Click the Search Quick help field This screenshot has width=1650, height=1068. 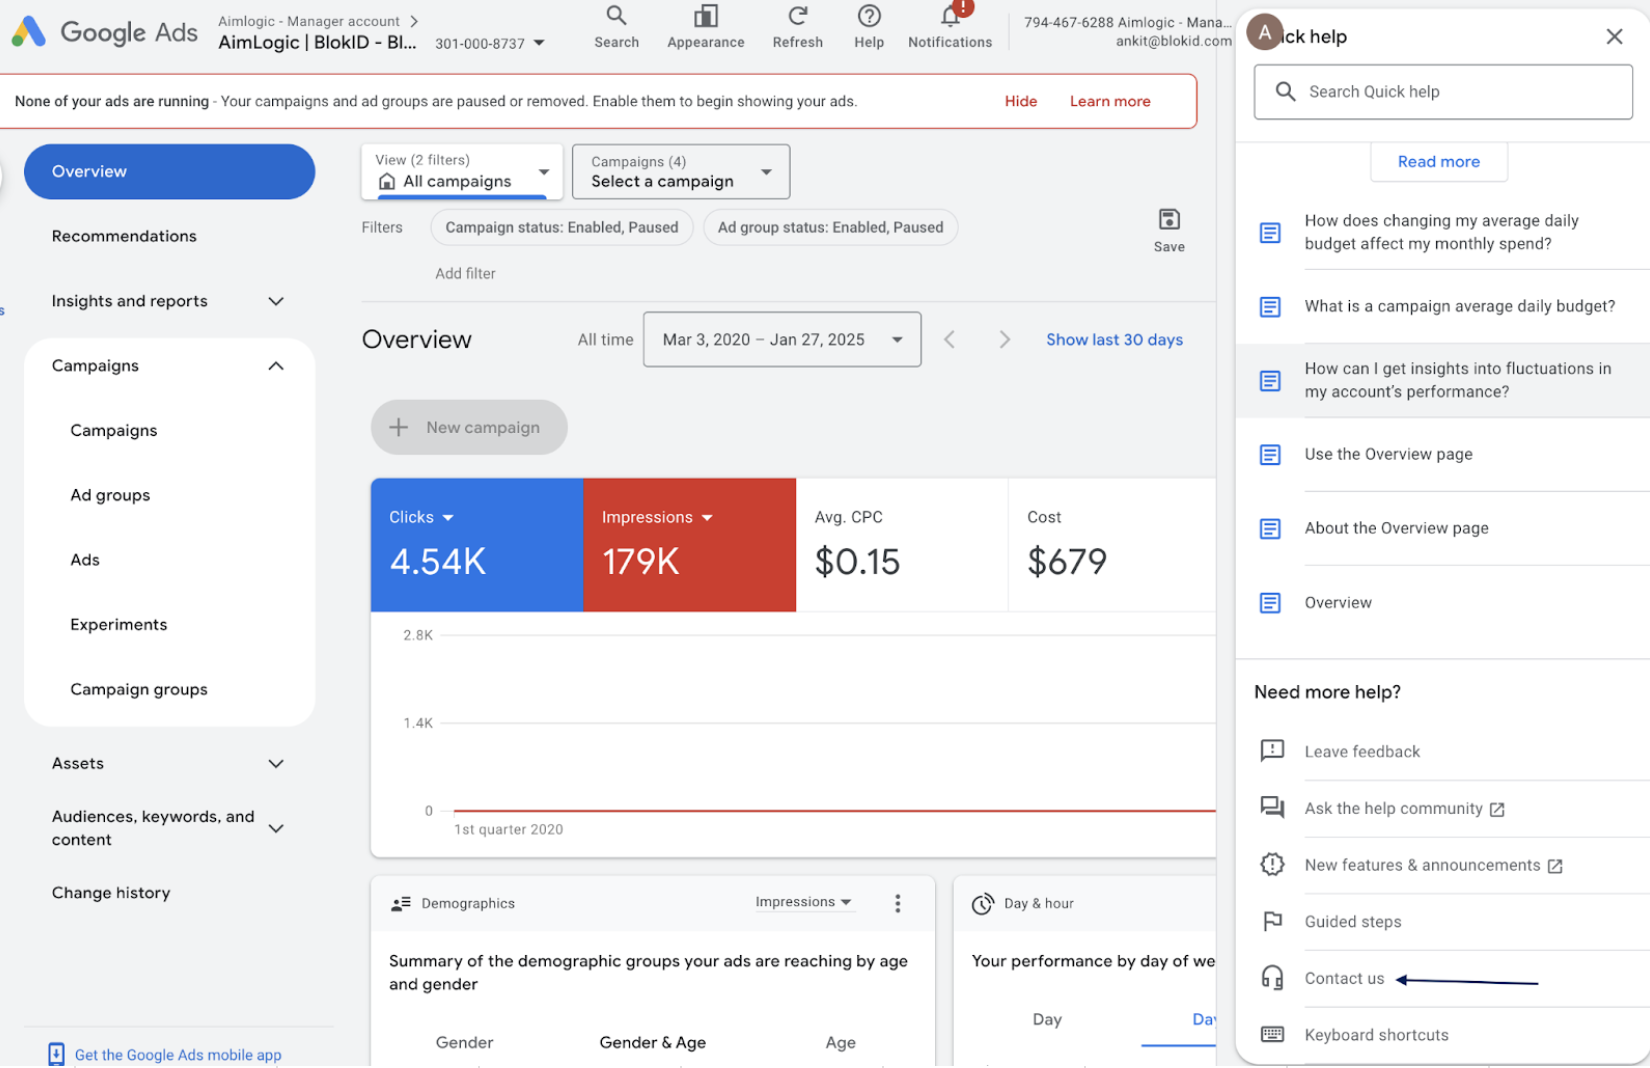pos(1443,92)
